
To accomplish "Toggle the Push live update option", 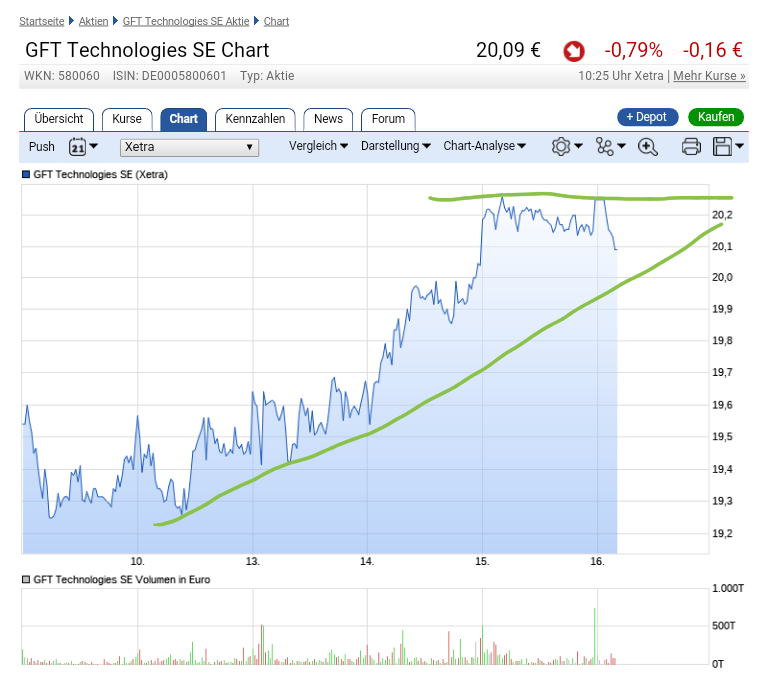I will [x=42, y=146].
